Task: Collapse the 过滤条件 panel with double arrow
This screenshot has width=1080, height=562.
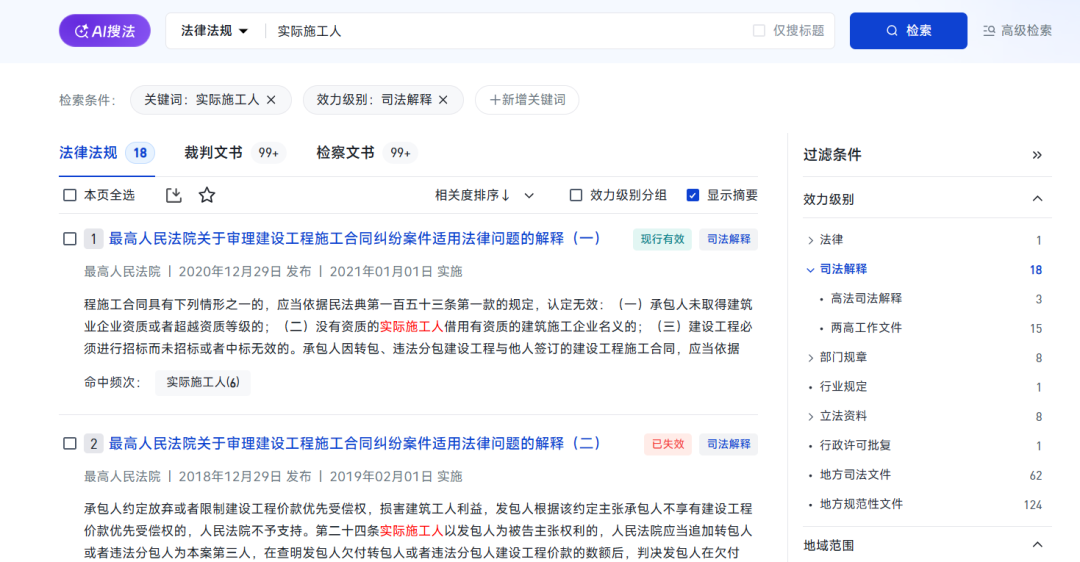Action: pyautogui.click(x=1037, y=155)
